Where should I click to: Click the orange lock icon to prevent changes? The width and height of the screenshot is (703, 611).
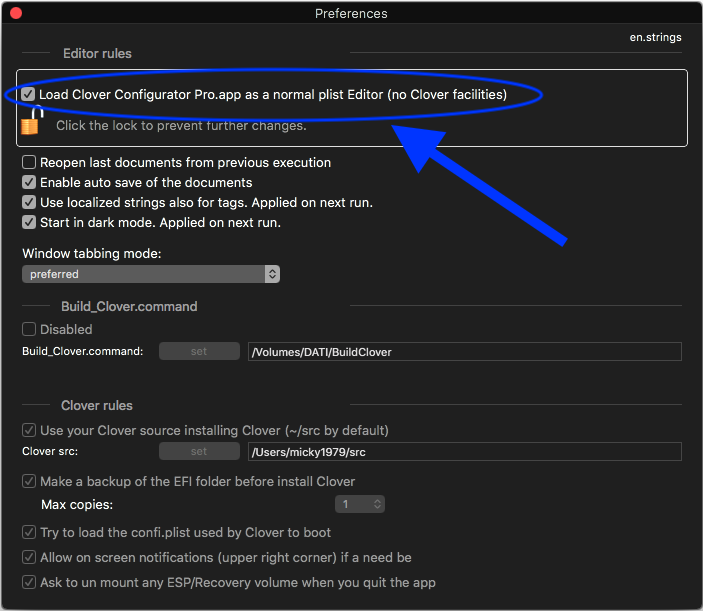[32, 121]
